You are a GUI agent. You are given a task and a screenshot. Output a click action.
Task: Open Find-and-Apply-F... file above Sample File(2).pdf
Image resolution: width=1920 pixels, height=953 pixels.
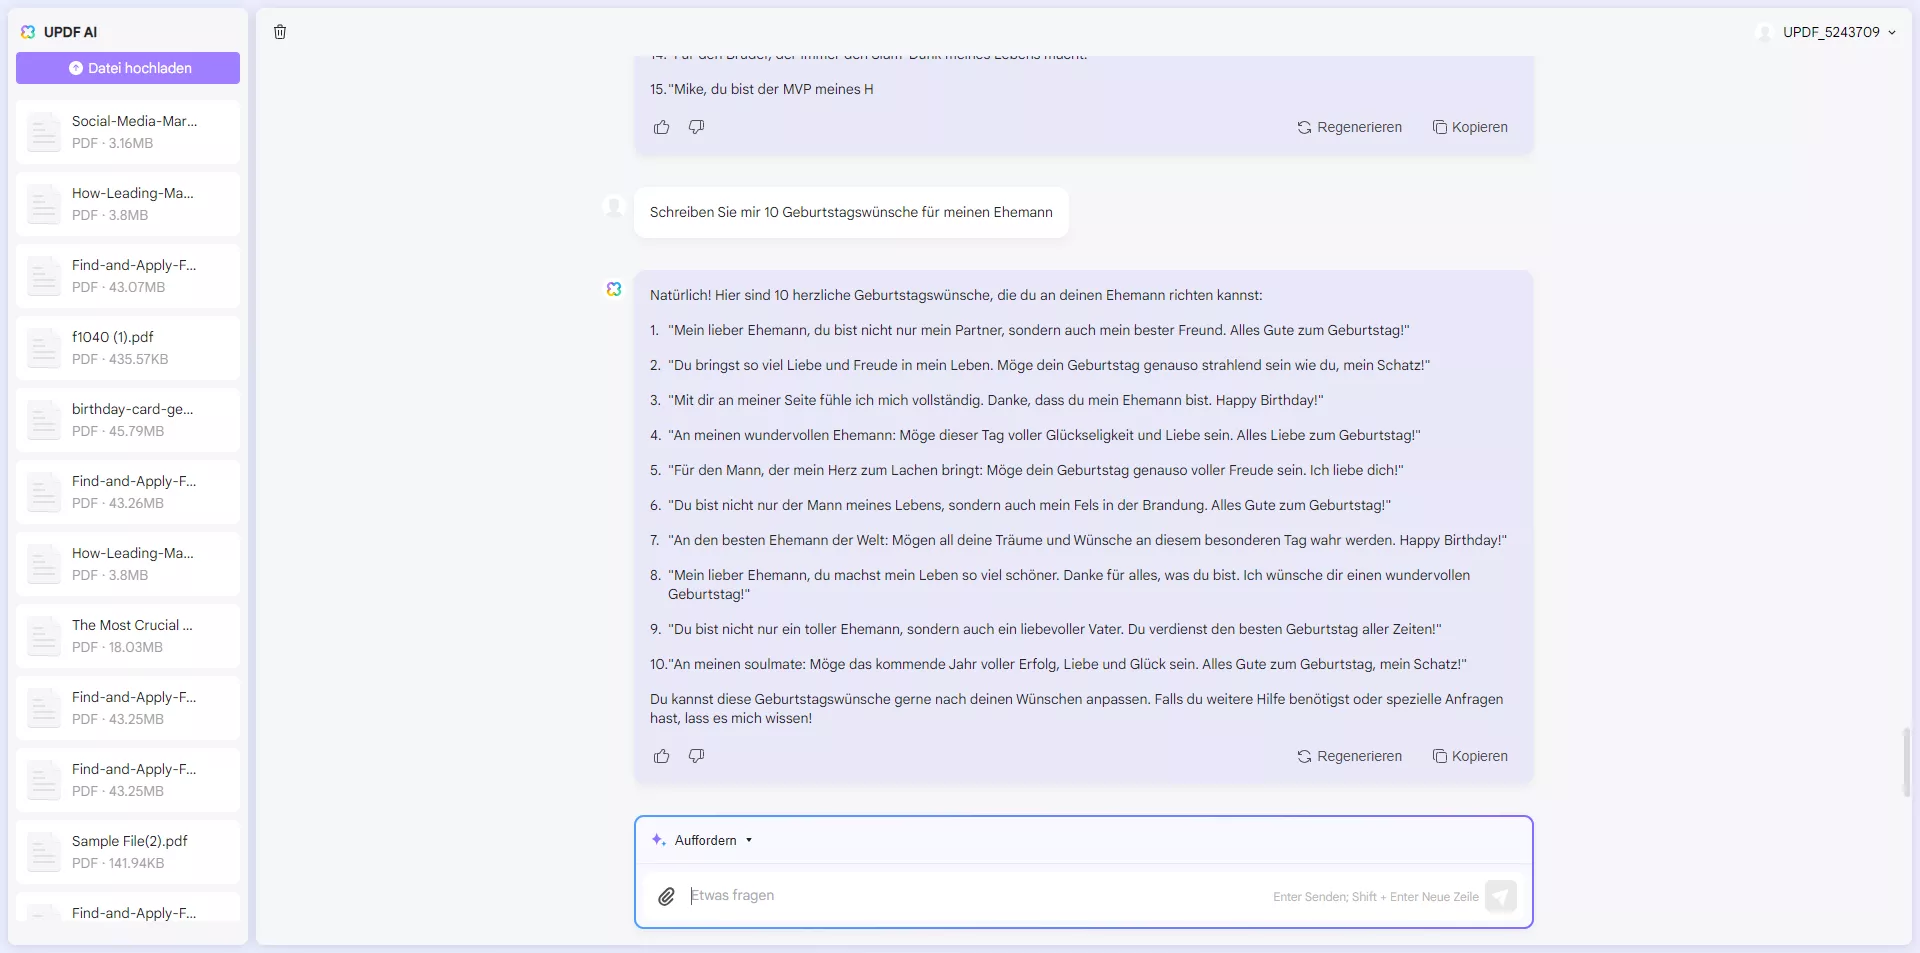point(128,780)
